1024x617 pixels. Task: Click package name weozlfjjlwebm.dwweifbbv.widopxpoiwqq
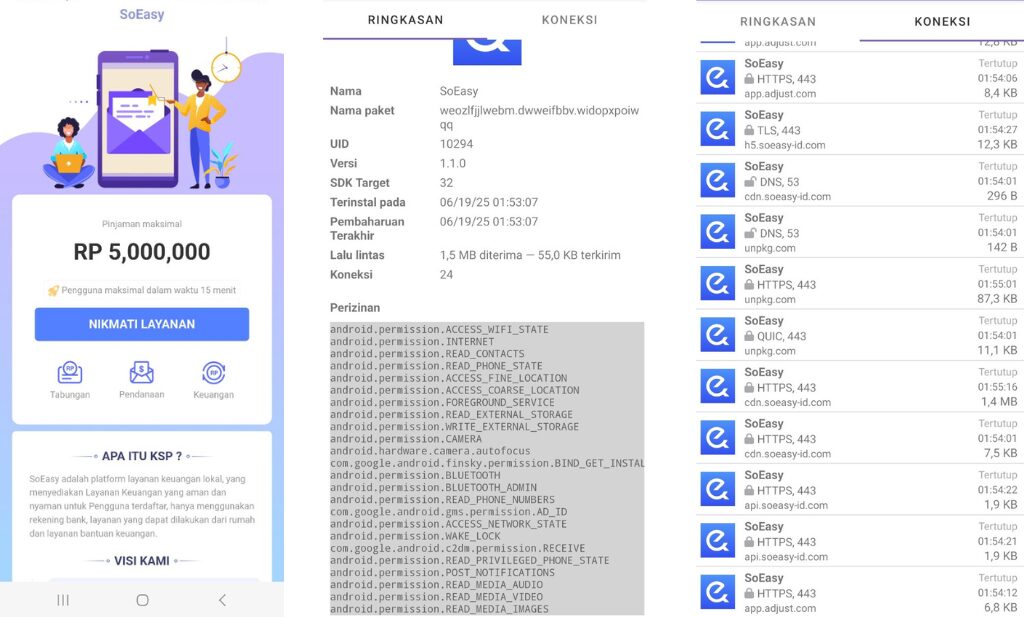(x=539, y=118)
